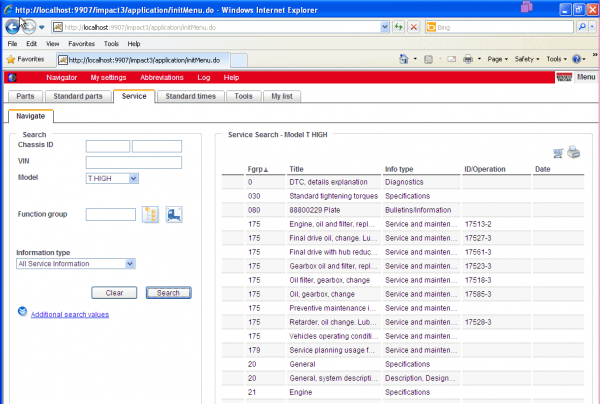The width and height of the screenshot is (600, 404).
Task: Open the File menu
Action: (x=12, y=44)
